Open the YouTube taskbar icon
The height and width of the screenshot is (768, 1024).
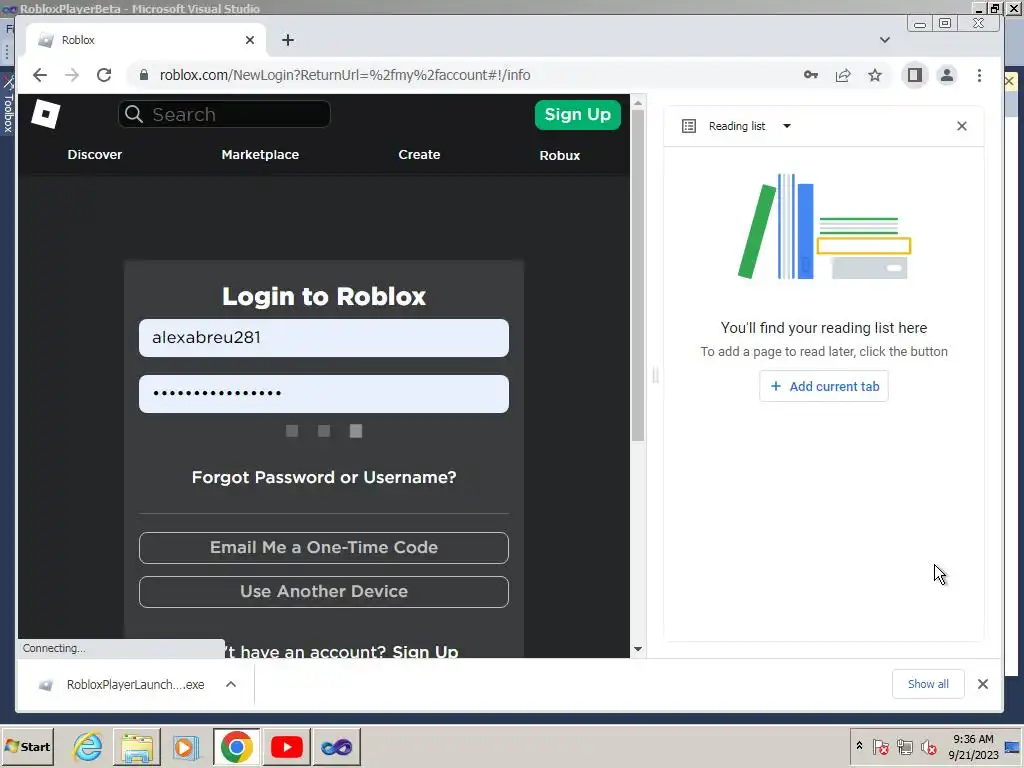pos(287,746)
